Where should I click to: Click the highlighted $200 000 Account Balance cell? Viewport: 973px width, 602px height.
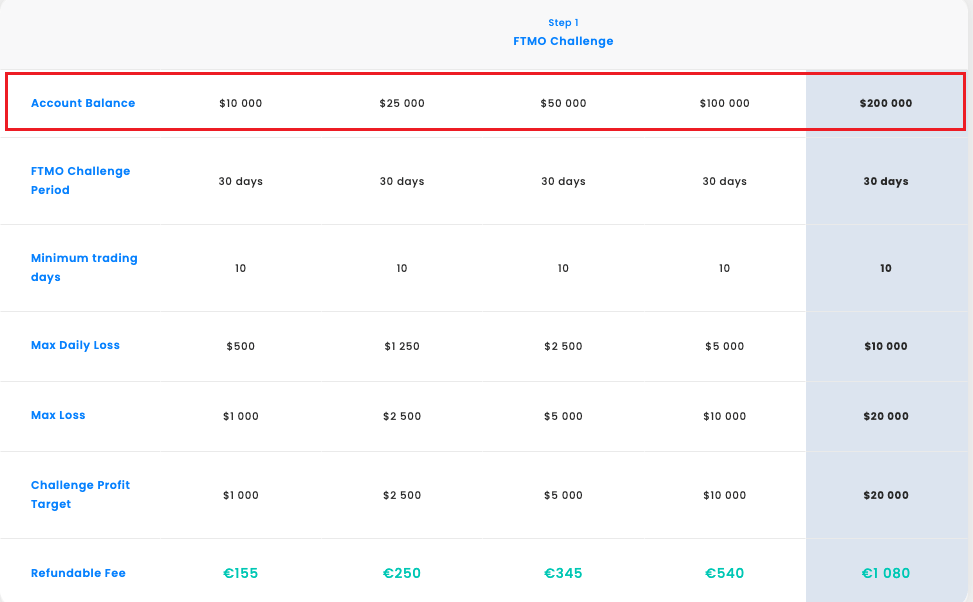coord(886,104)
